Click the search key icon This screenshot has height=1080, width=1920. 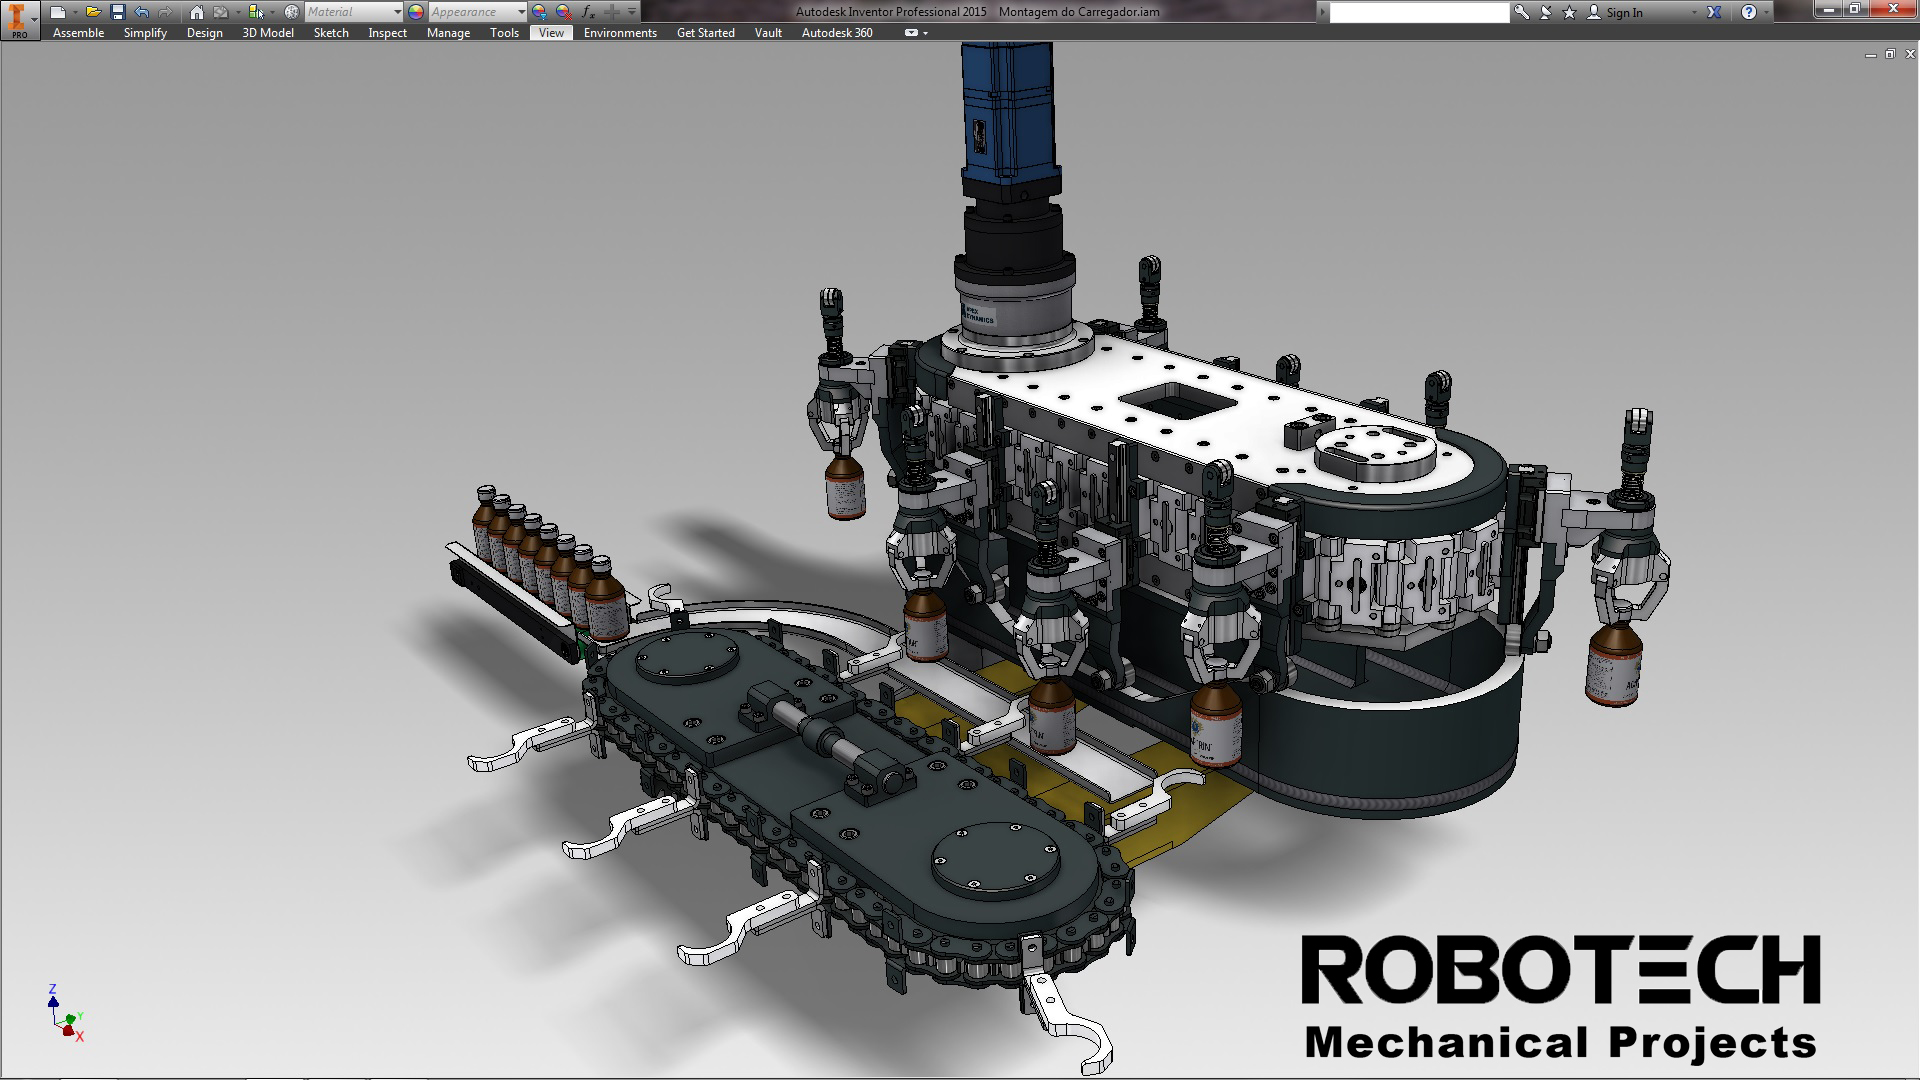[1522, 12]
